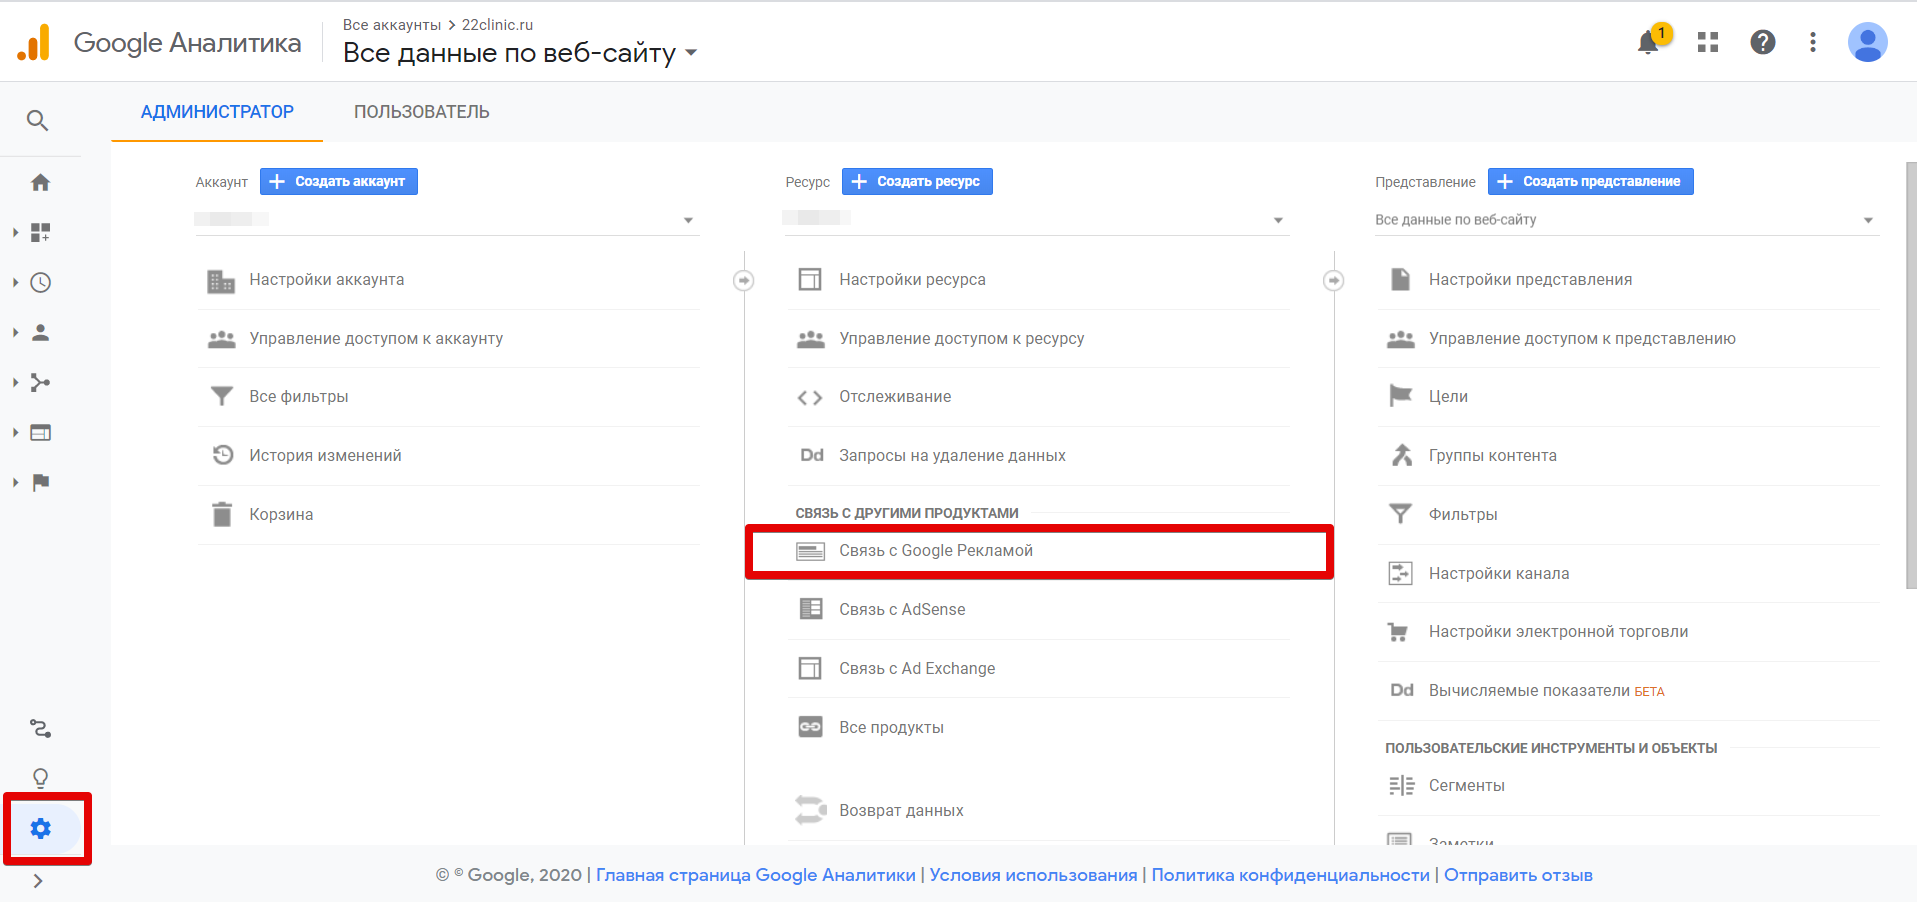1917x902 pixels.
Task: Open Связь с AdSense
Action: tap(1039, 610)
